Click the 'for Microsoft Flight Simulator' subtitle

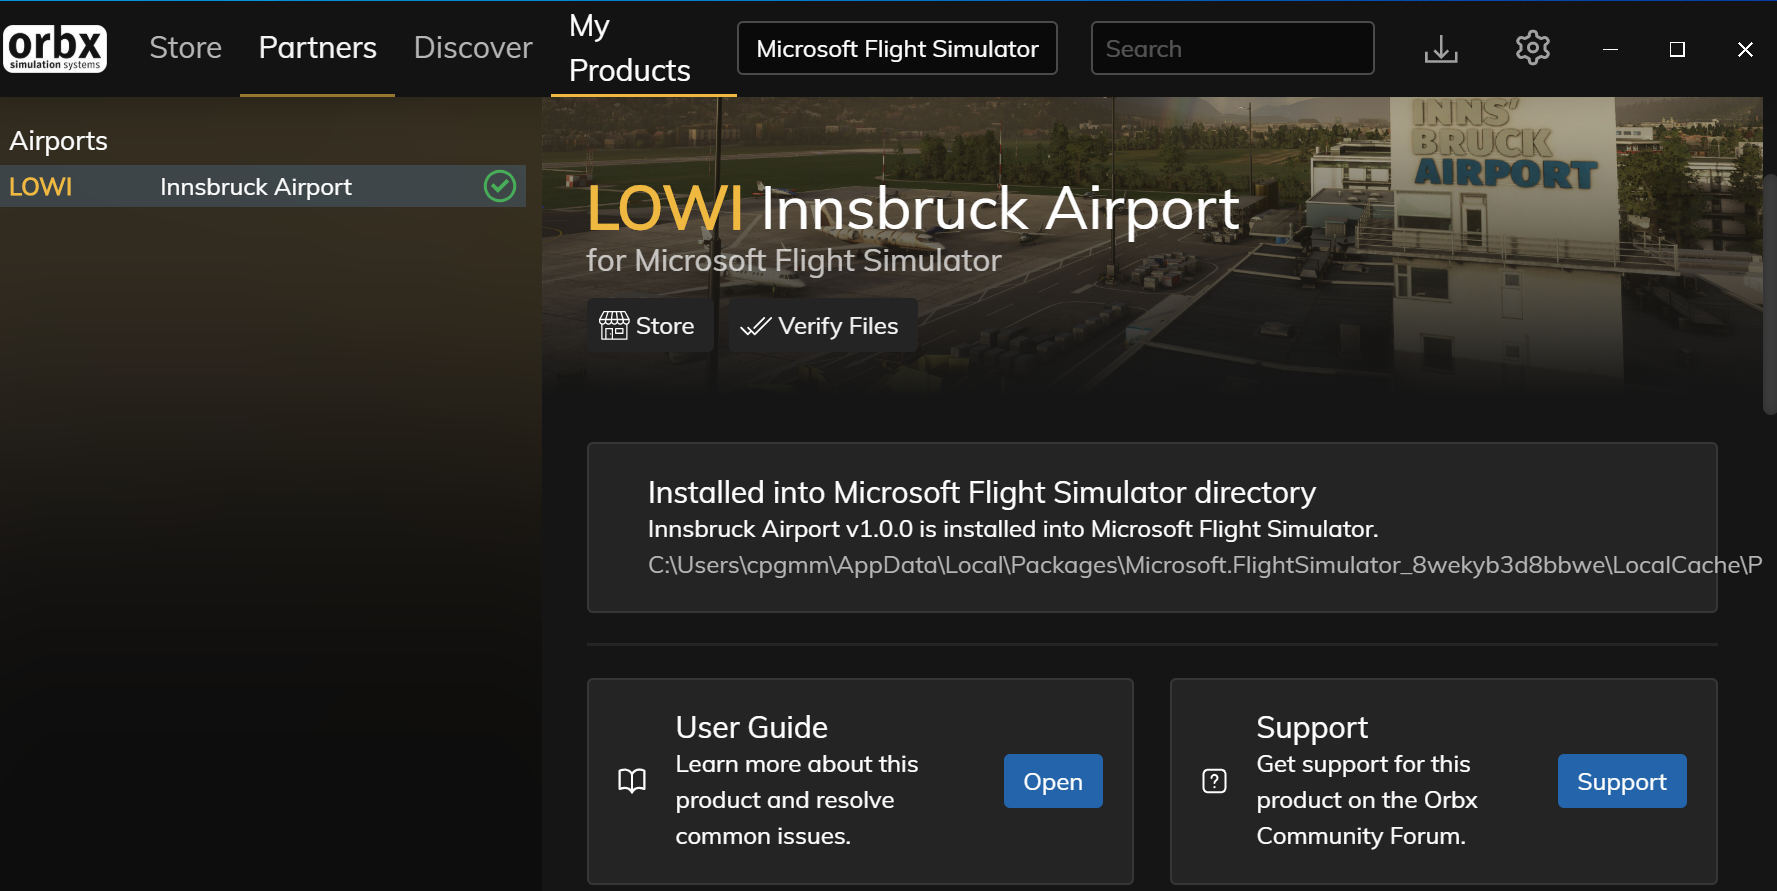(x=794, y=261)
